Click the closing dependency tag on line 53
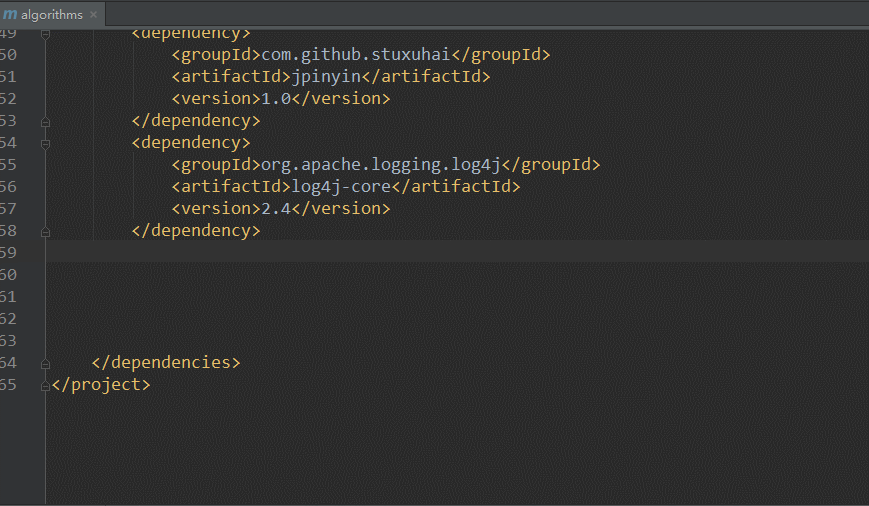869x506 pixels. (196, 121)
